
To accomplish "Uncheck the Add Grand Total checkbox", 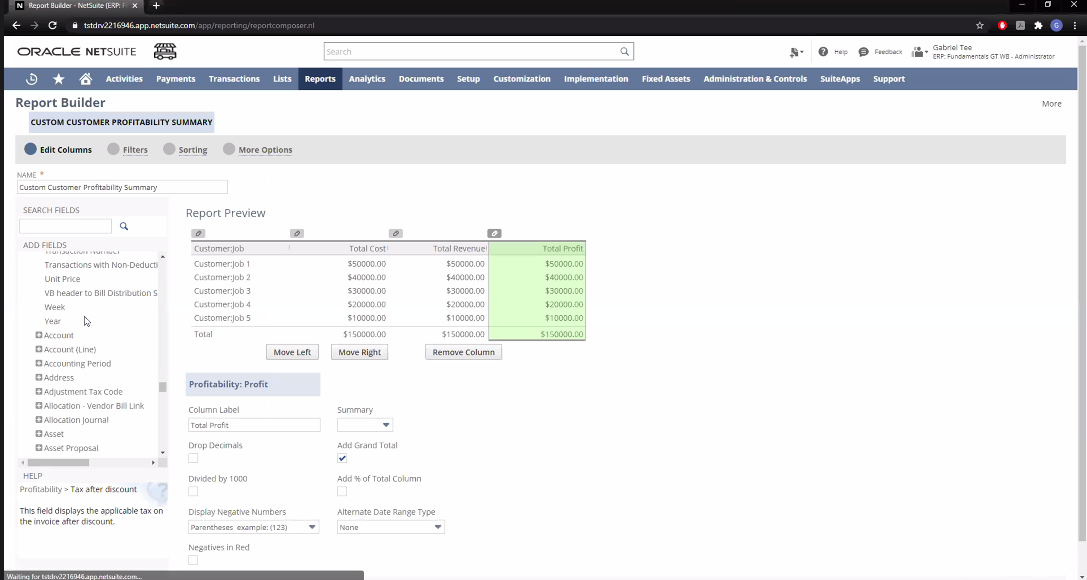I will pyautogui.click(x=342, y=457).
